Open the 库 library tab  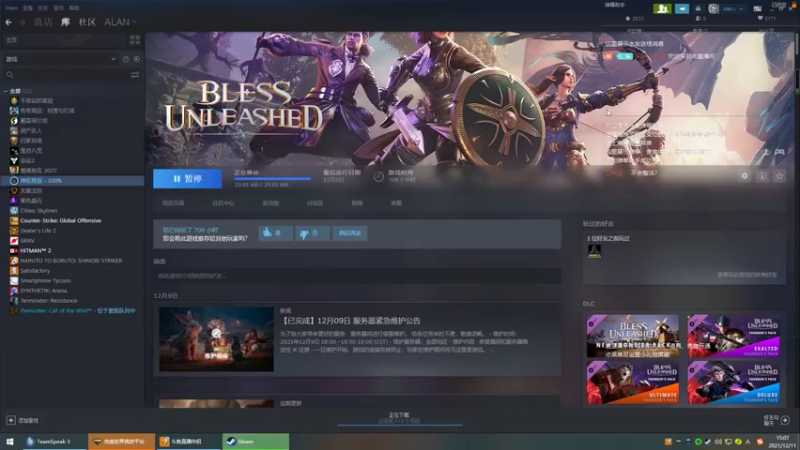[65, 22]
